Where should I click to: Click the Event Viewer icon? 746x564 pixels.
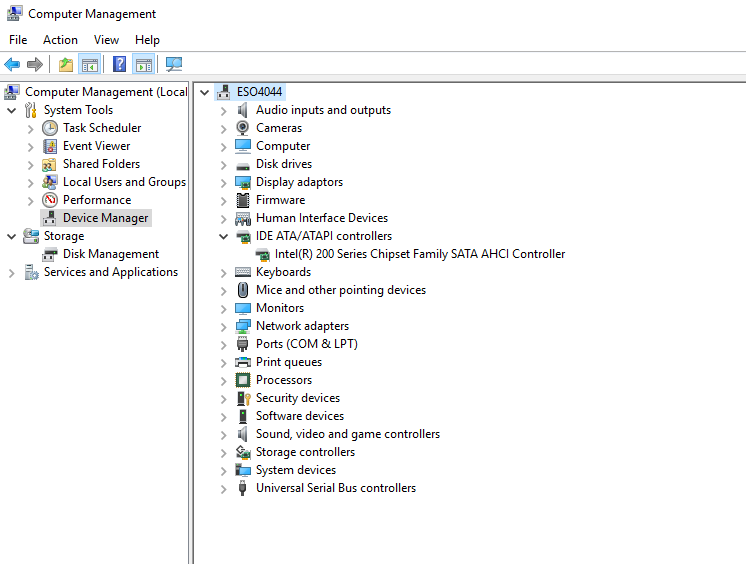[50, 146]
